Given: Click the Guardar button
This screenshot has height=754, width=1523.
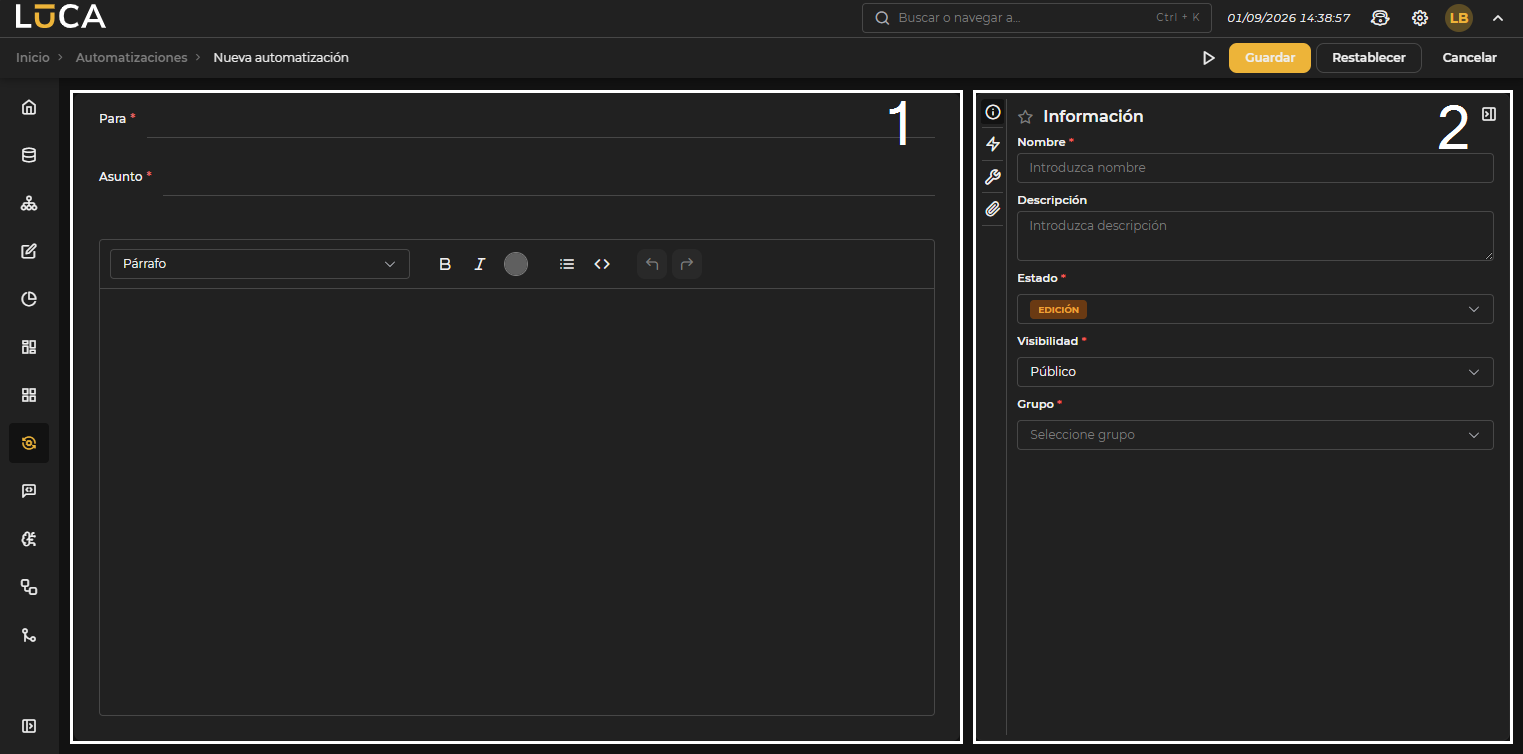Looking at the screenshot, I should (1270, 58).
